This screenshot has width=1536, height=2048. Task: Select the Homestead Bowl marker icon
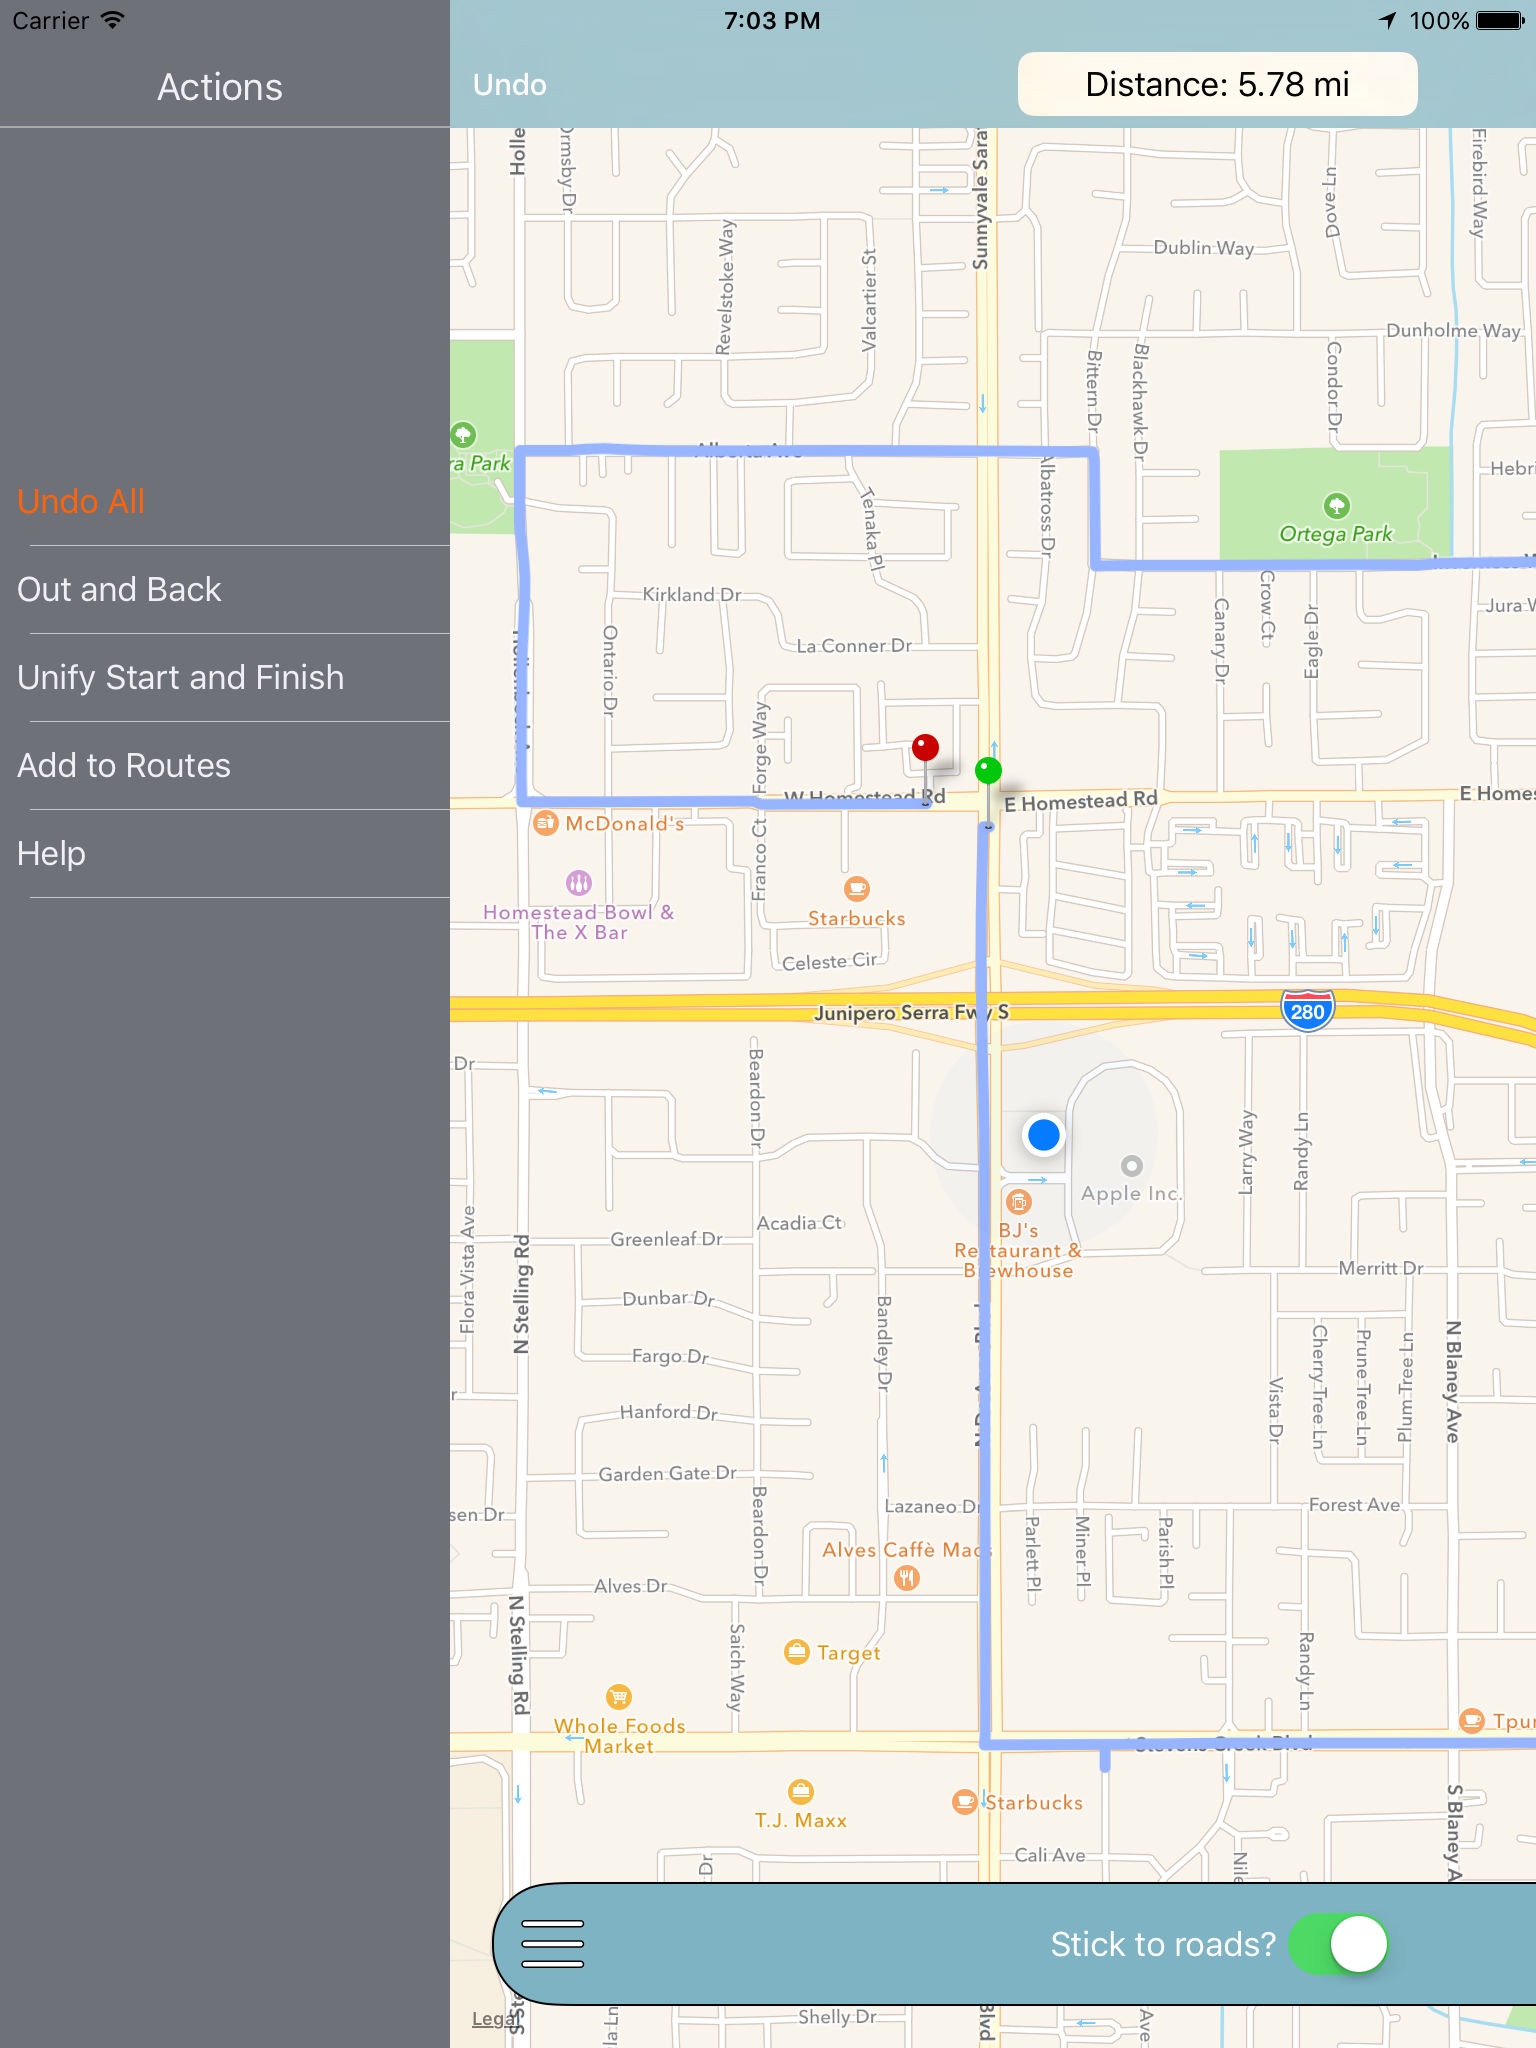point(579,882)
